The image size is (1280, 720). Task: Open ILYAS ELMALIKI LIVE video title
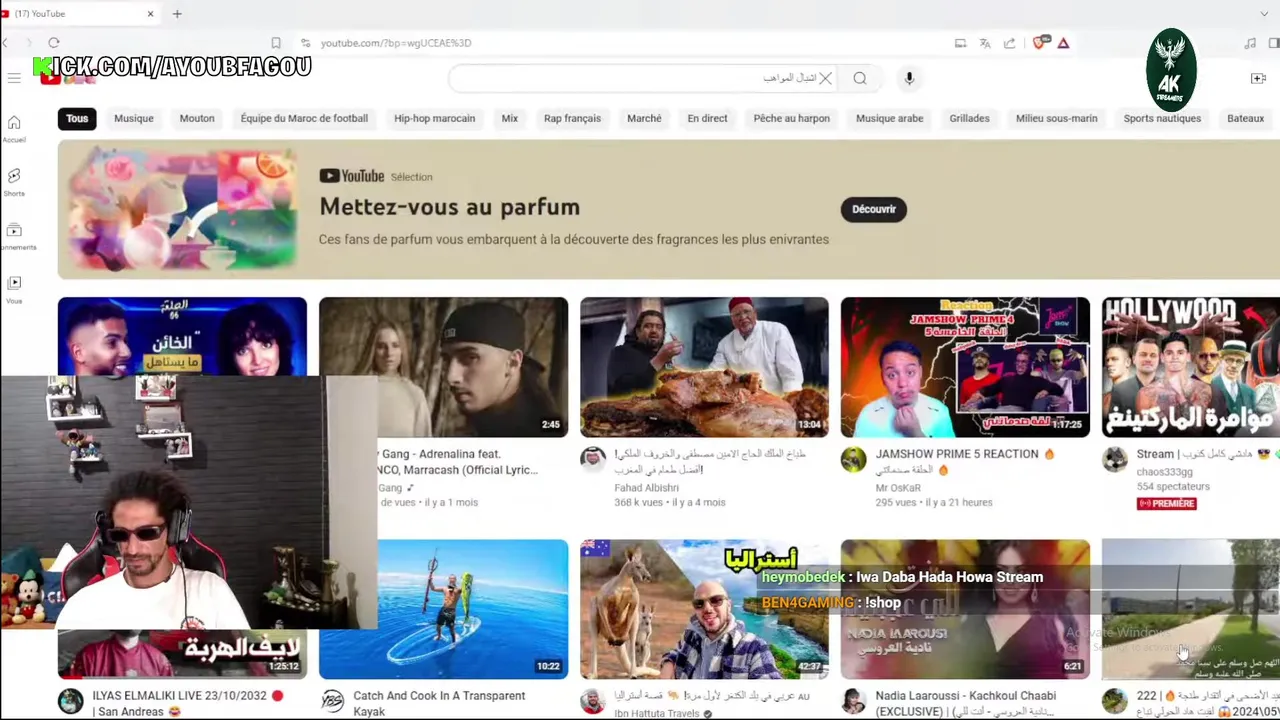coord(188,703)
